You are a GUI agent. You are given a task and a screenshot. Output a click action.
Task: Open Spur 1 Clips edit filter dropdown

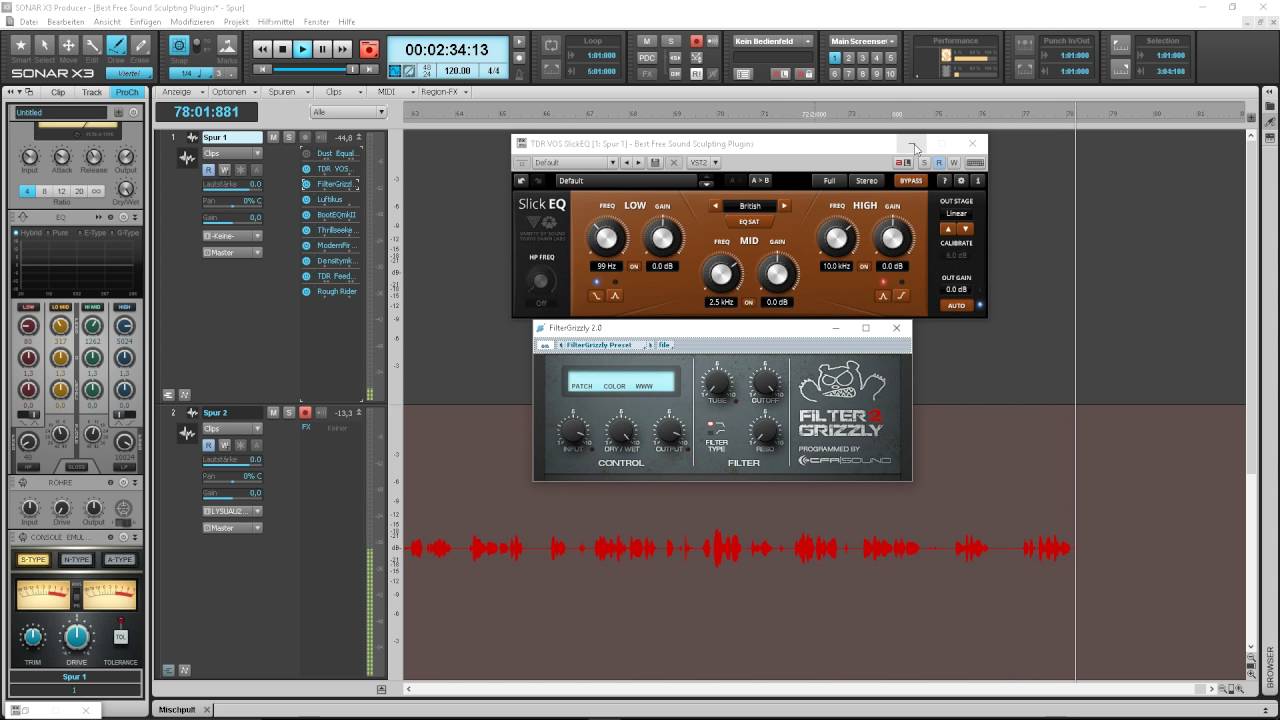232,153
